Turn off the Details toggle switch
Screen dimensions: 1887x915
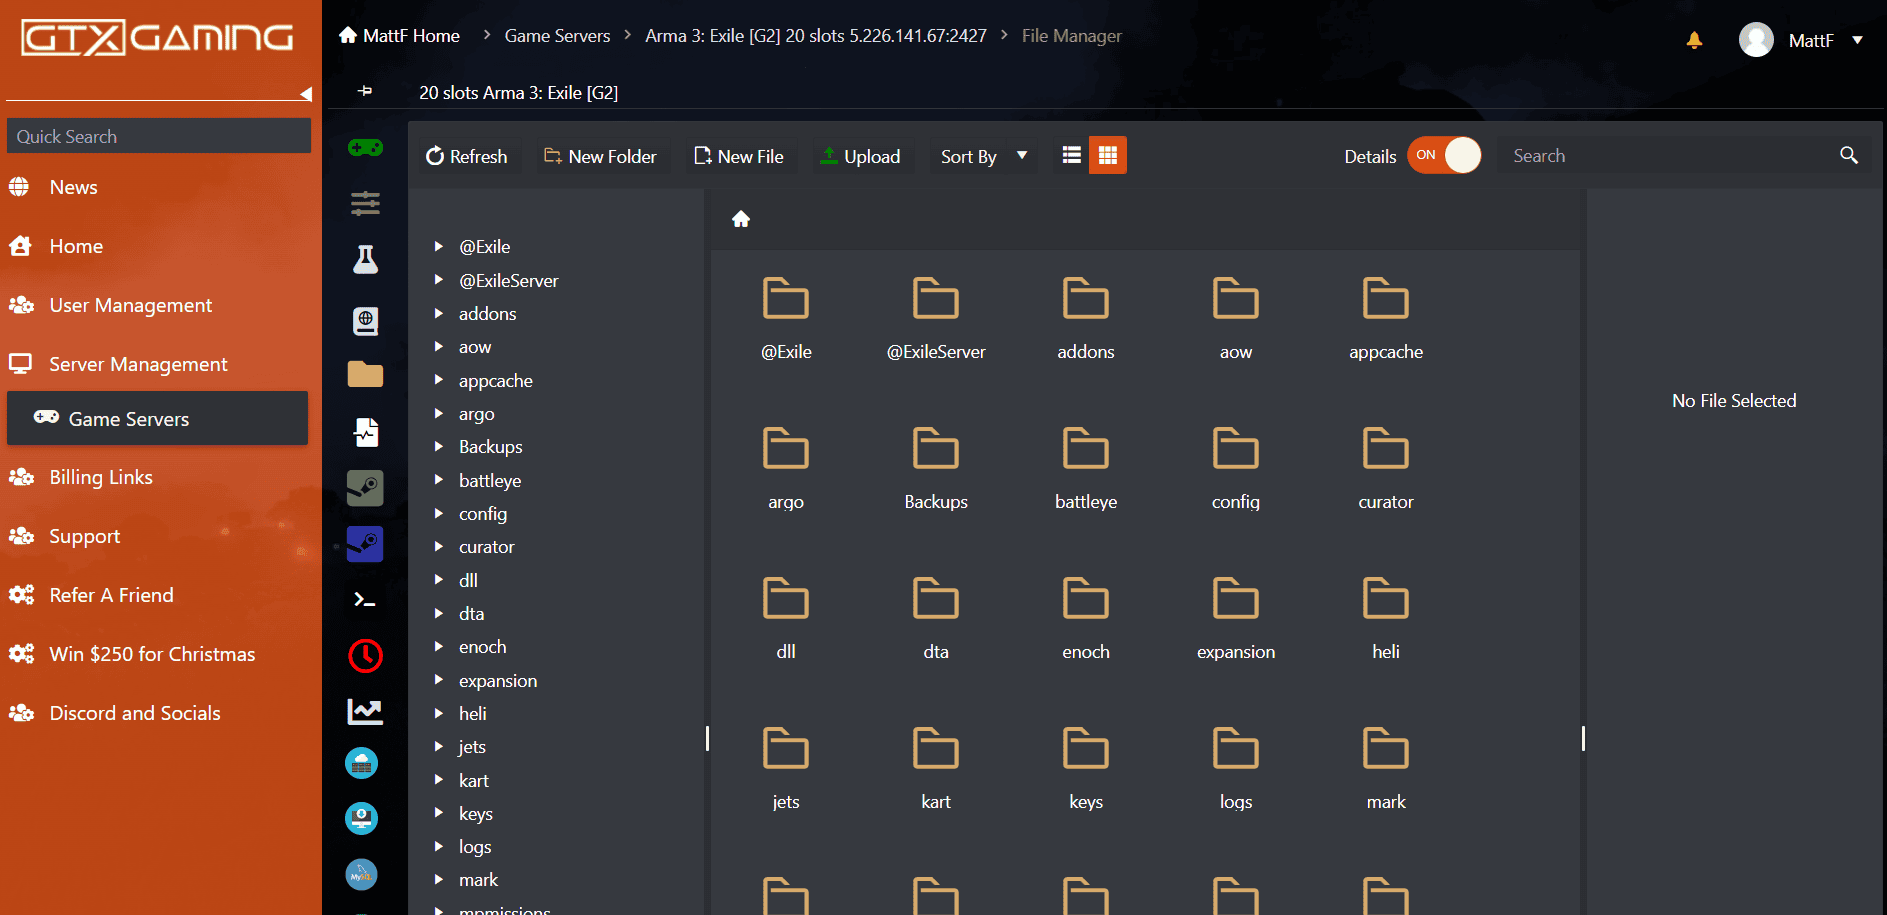coord(1444,156)
